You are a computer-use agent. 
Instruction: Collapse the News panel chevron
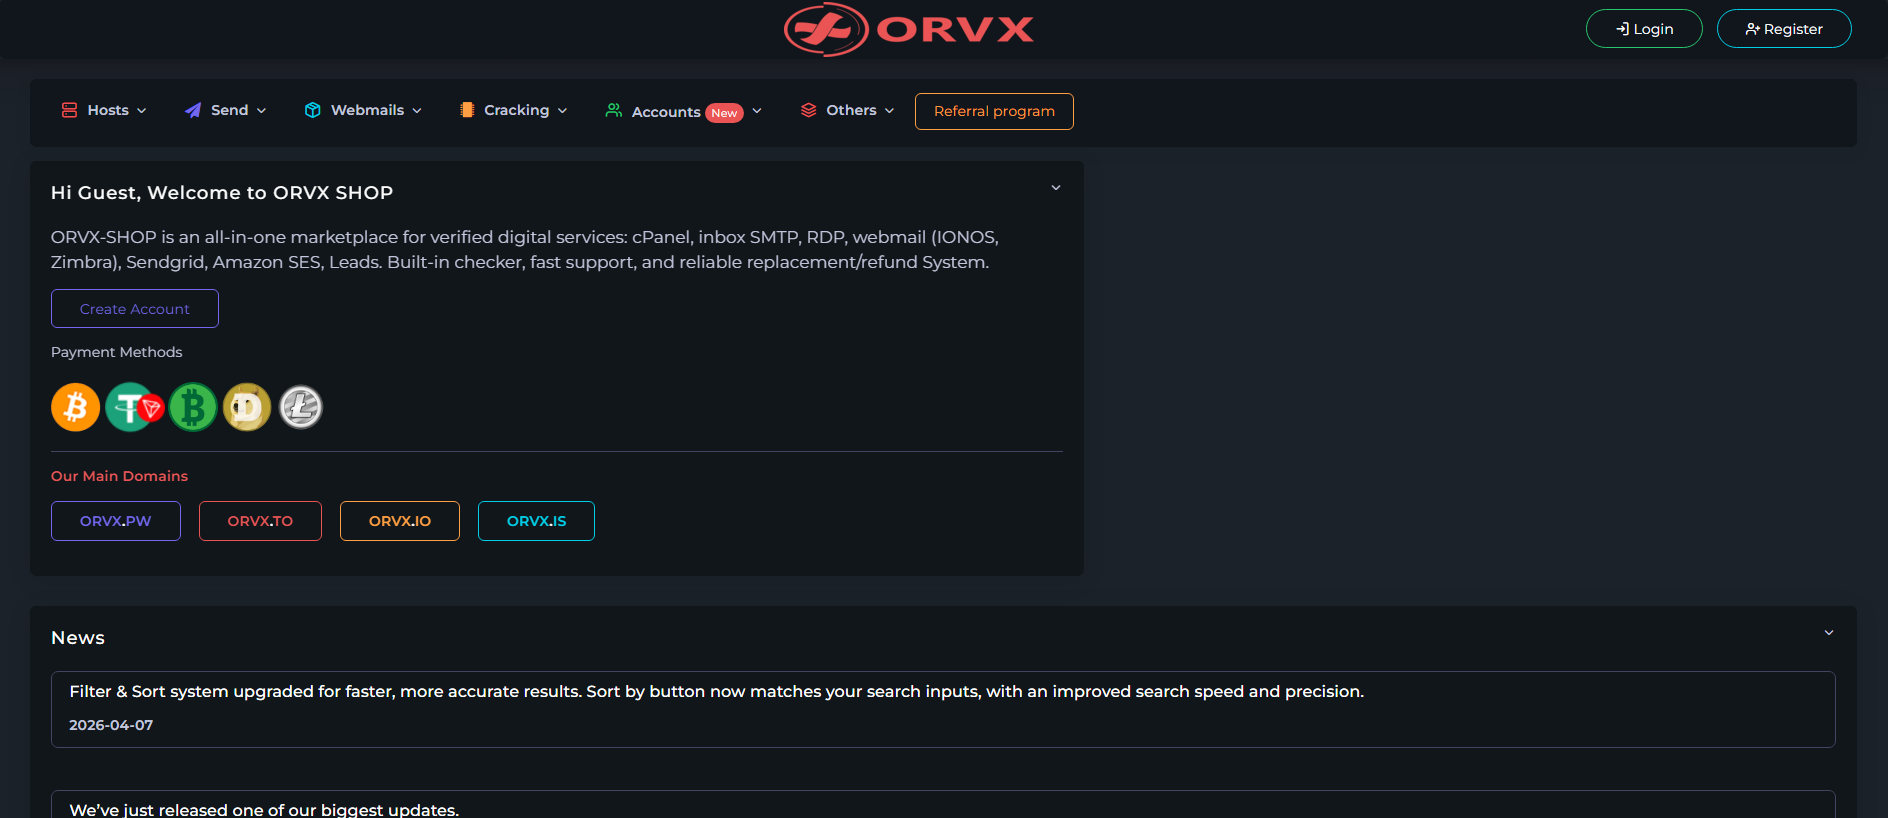pos(1829,633)
